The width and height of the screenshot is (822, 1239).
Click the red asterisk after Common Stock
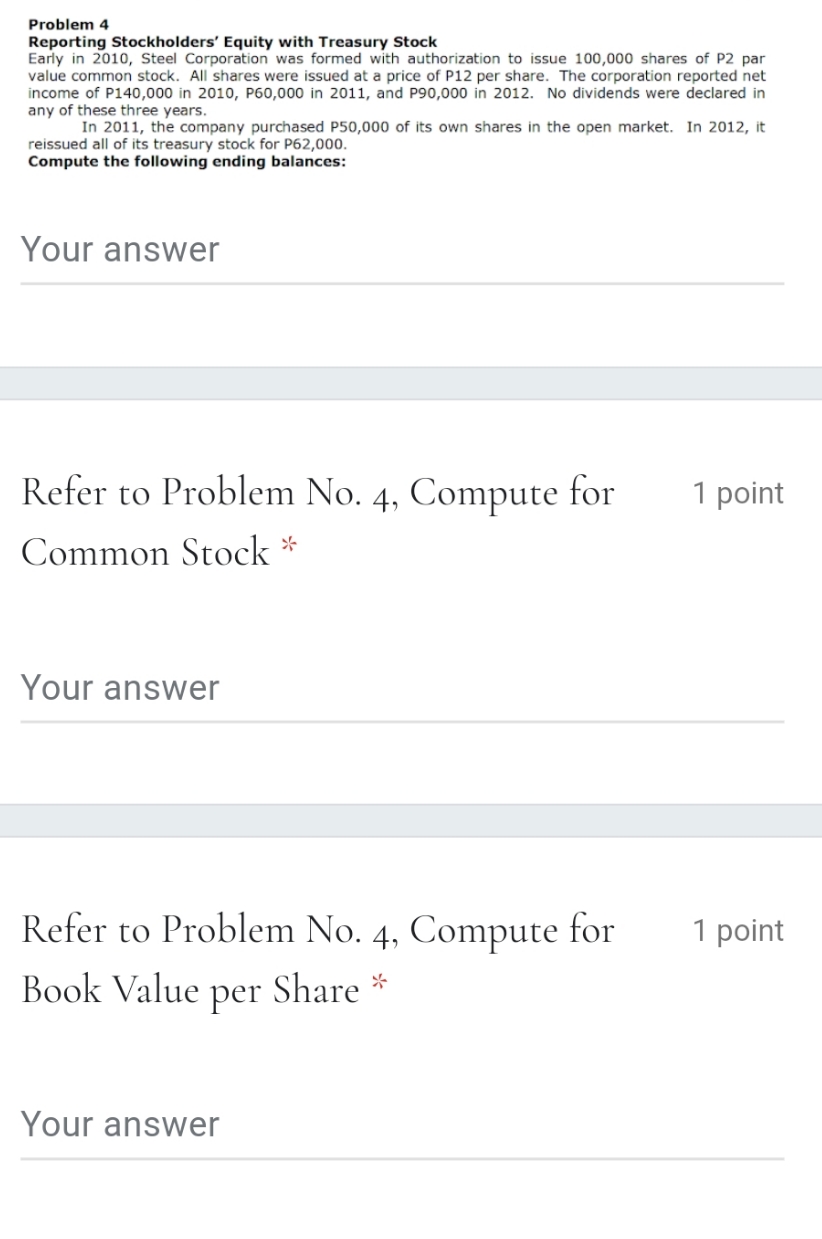pos(288,546)
